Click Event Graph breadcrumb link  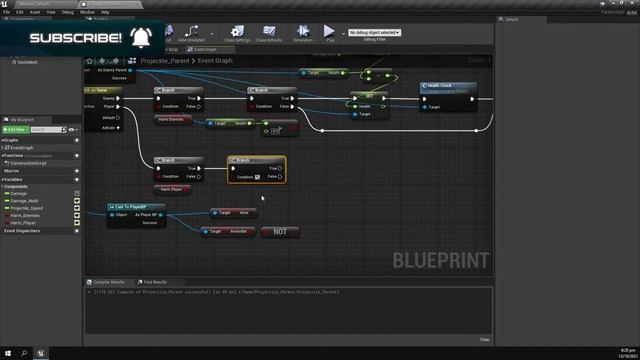click(x=215, y=61)
